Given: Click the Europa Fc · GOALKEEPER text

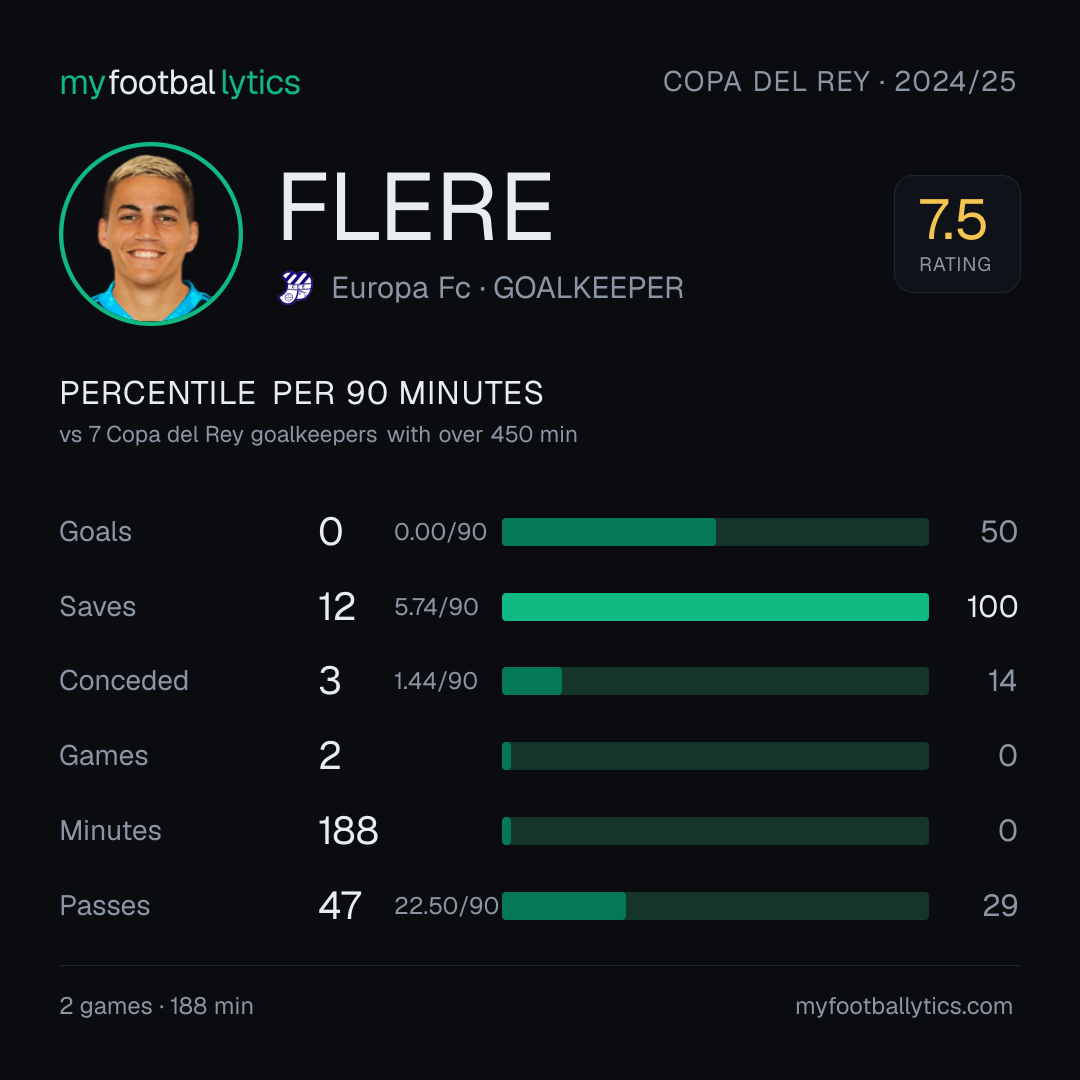Looking at the screenshot, I should pyautogui.click(x=508, y=288).
